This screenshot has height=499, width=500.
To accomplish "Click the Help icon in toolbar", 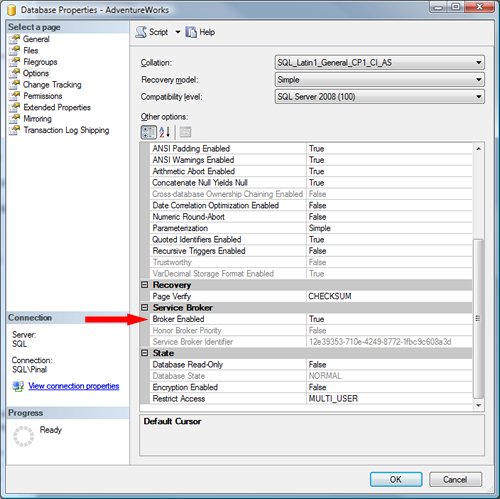I will (x=191, y=32).
